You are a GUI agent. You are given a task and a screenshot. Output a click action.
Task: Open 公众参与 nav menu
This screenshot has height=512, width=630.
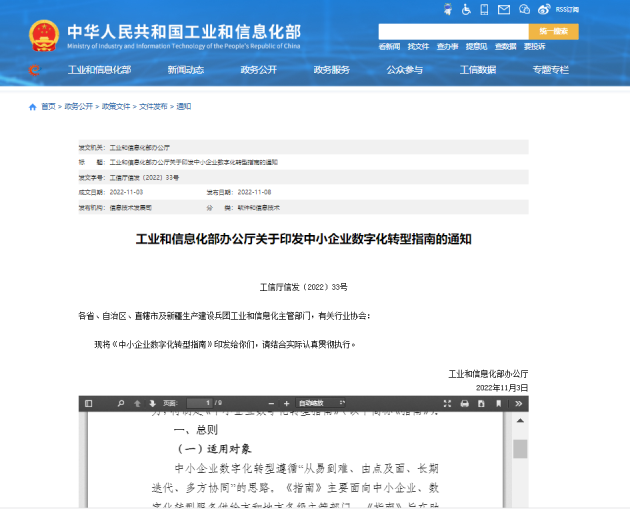[x=405, y=70]
